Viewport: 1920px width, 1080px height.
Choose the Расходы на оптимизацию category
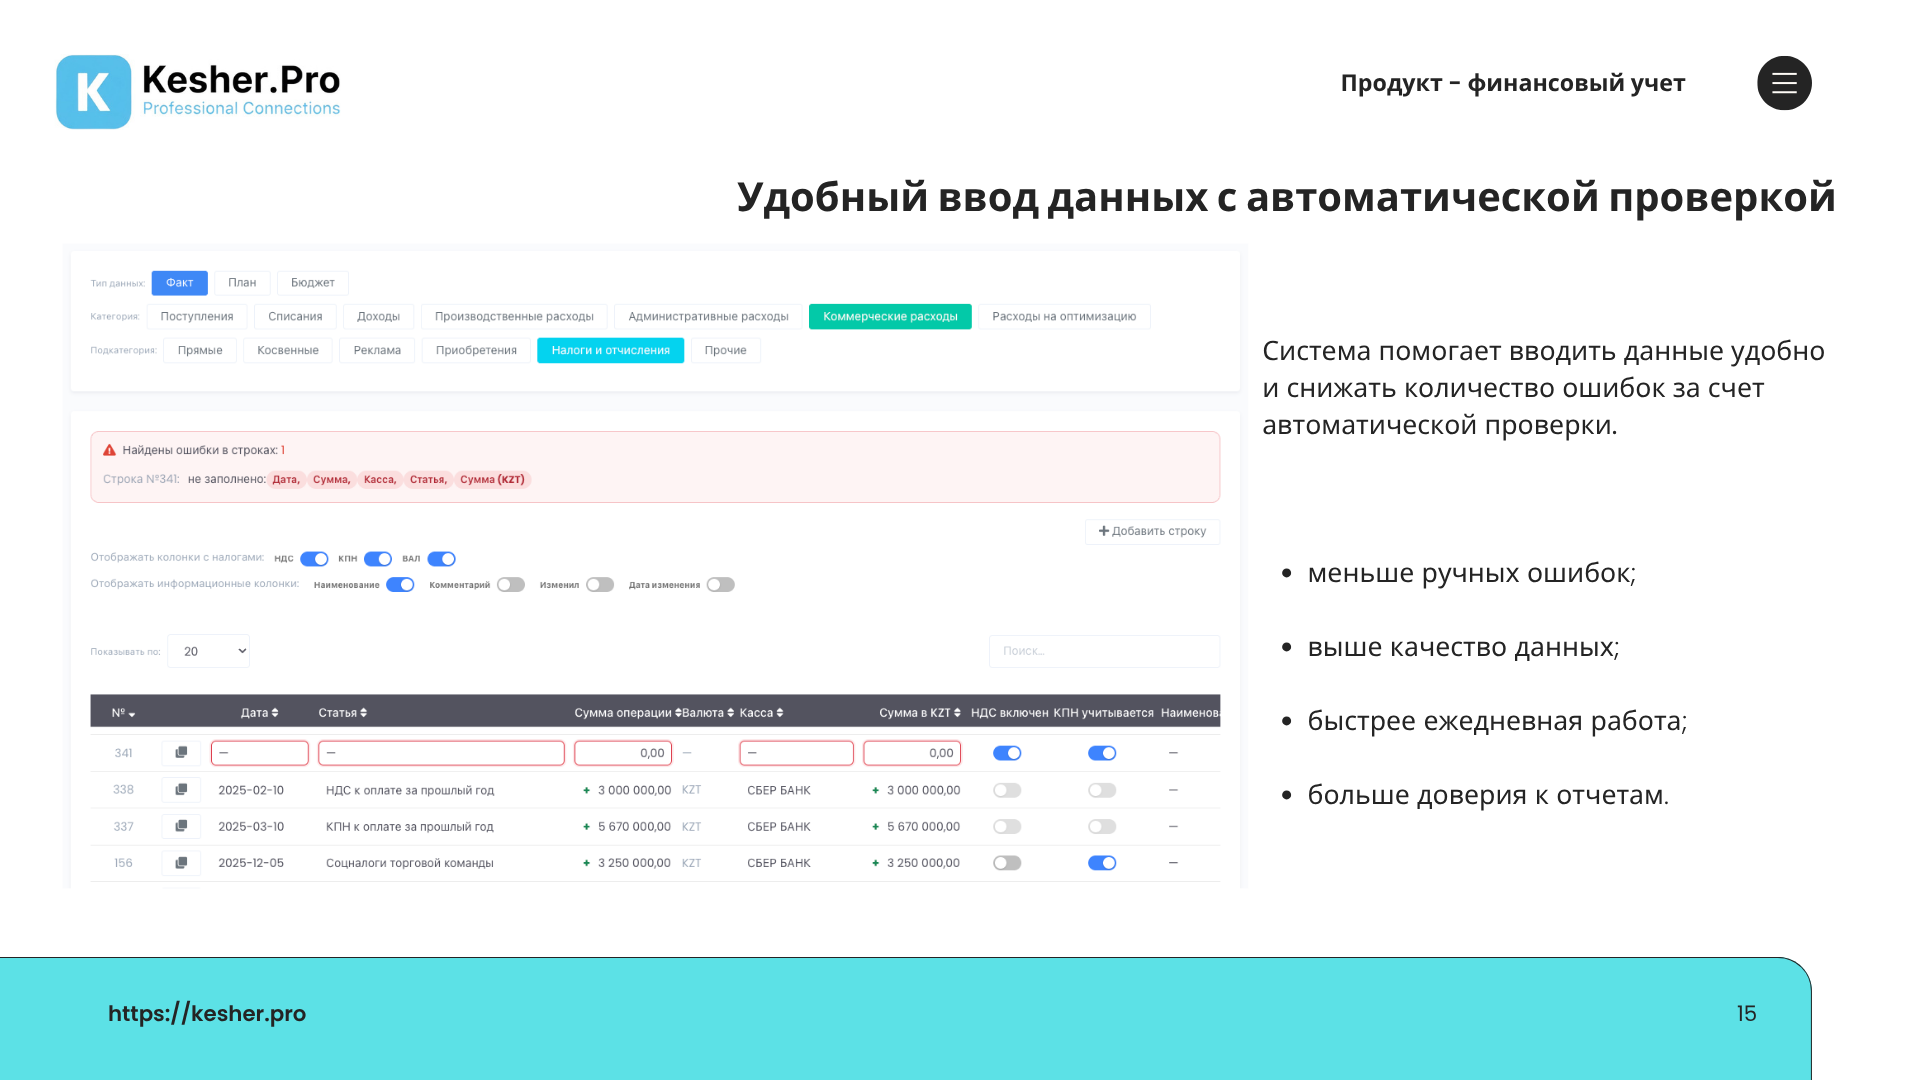tap(1064, 317)
